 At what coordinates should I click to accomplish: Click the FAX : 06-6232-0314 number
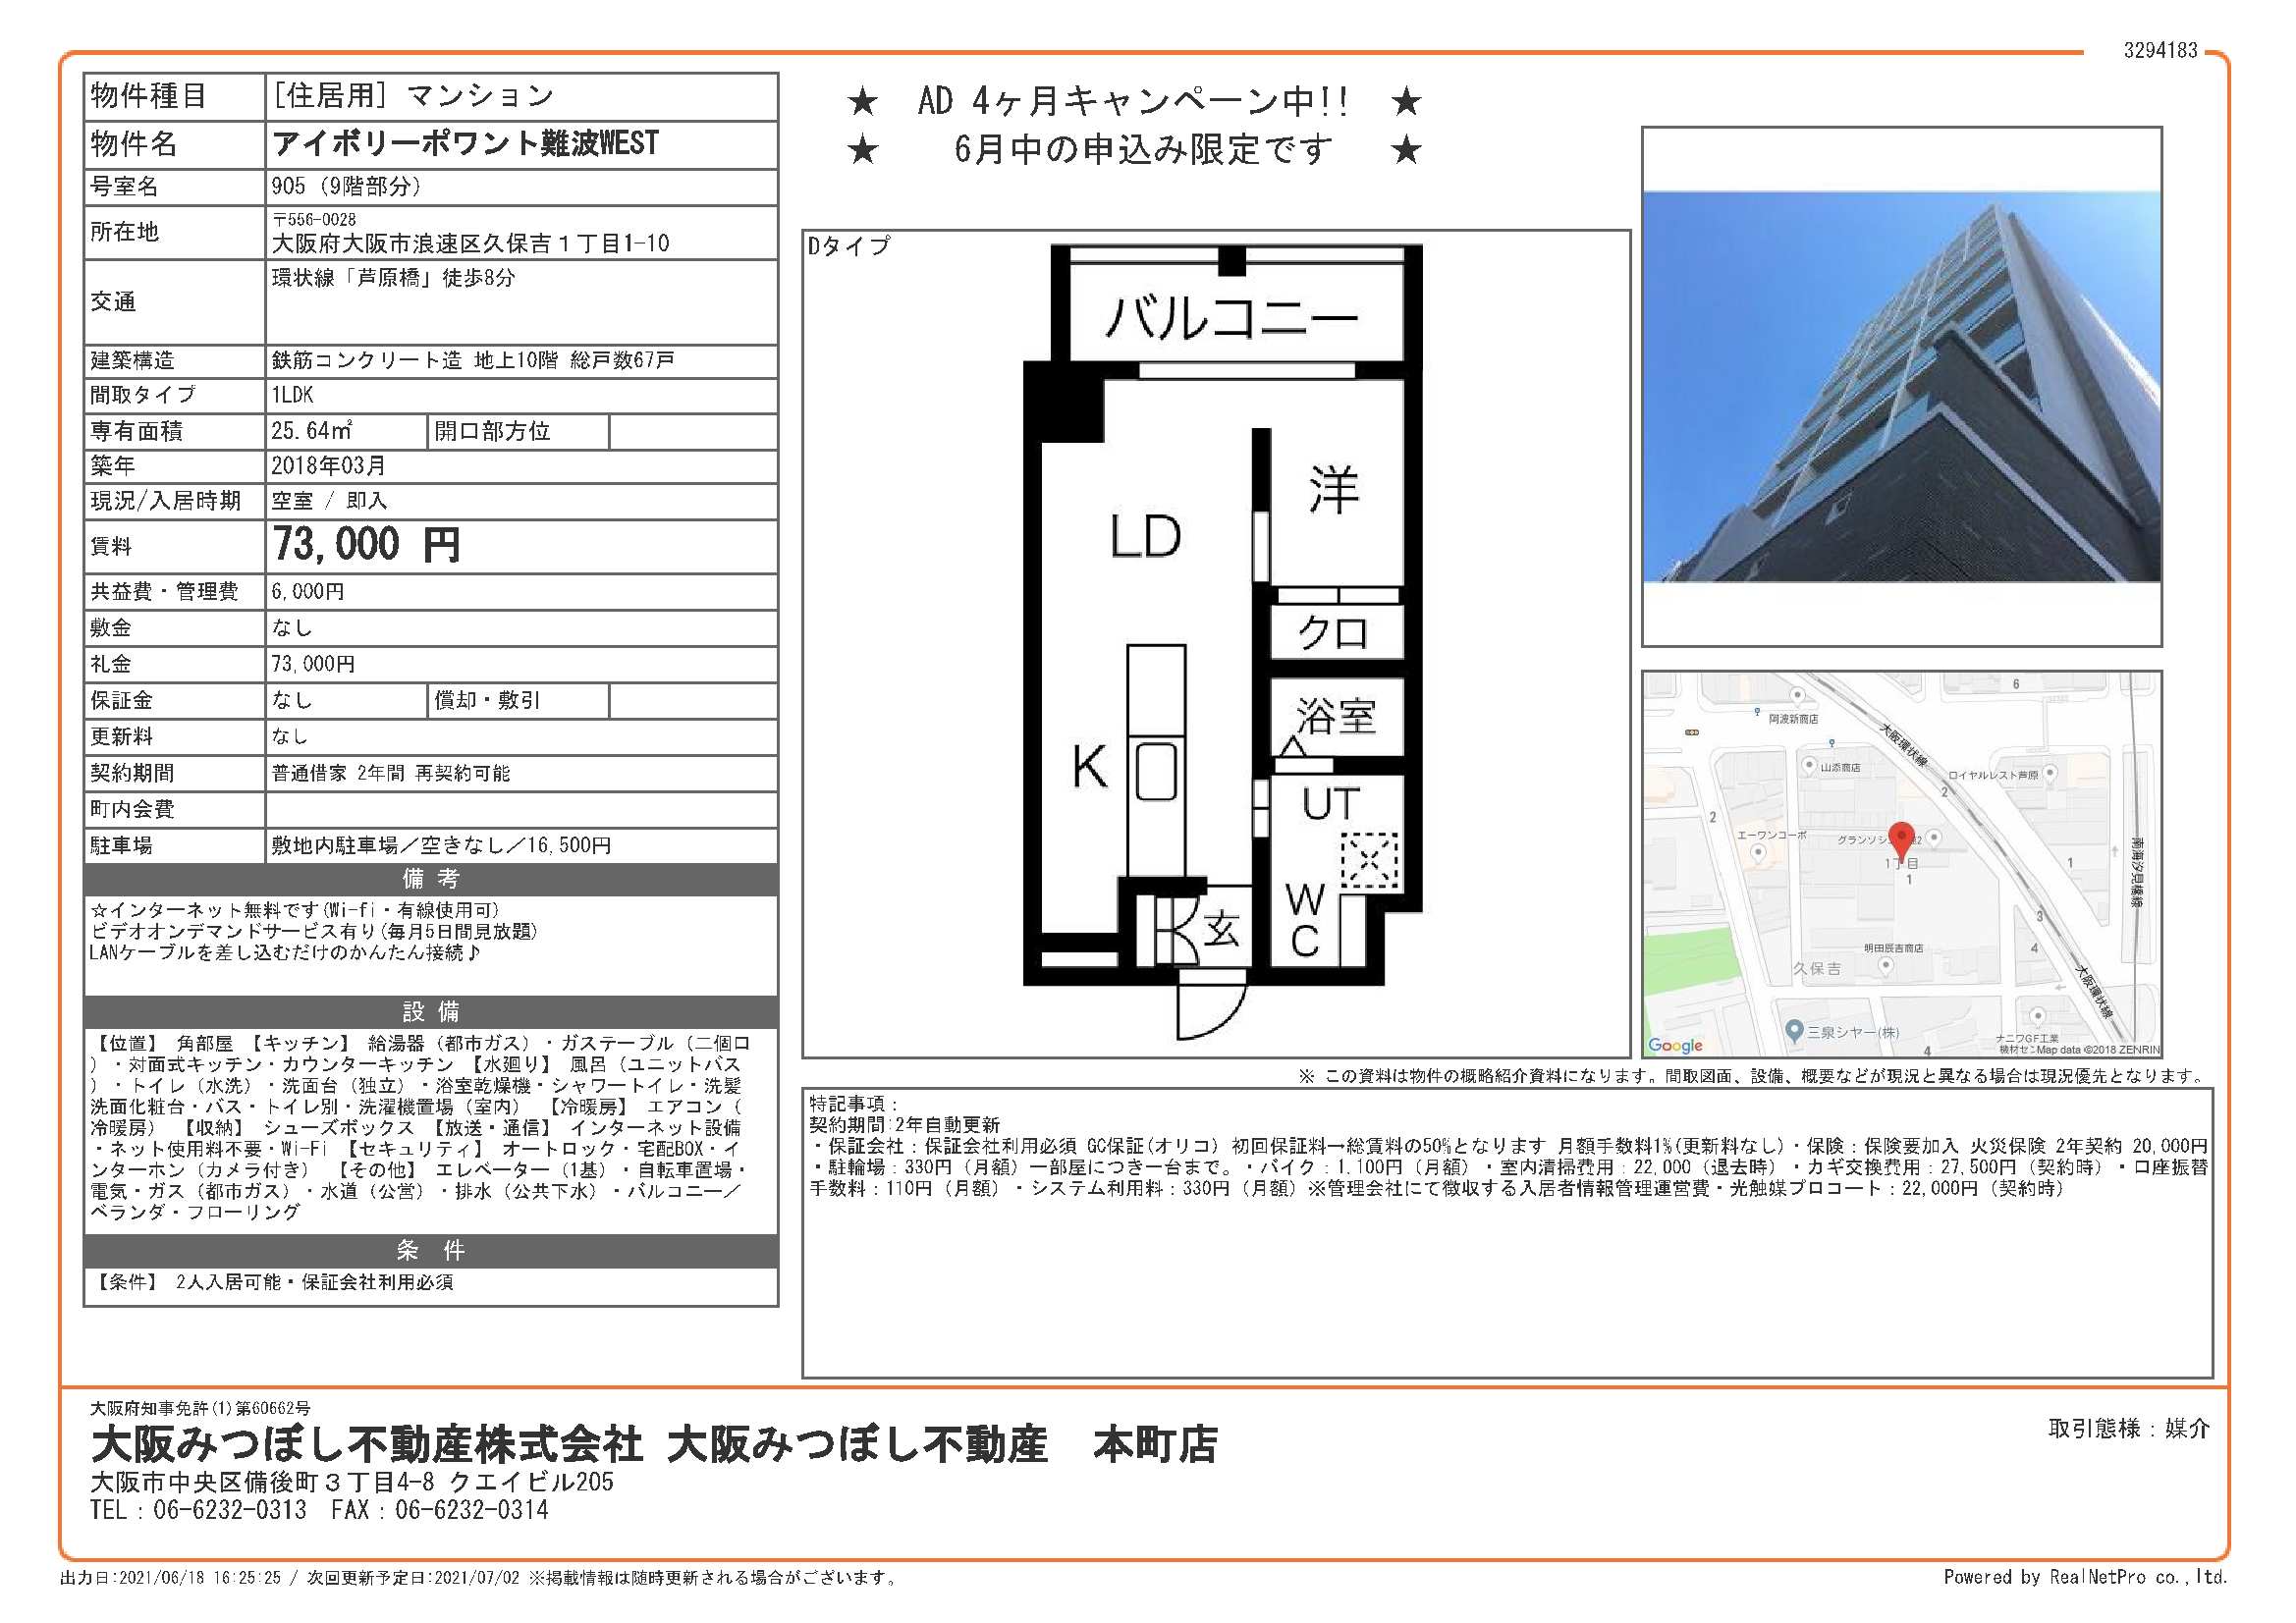point(440,1509)
